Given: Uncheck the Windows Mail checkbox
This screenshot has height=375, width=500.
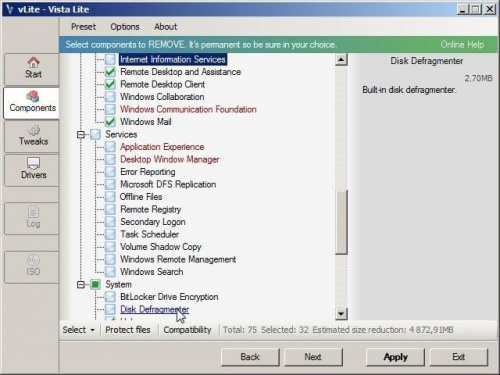Looking at the screenshot, I should pyautogui.click(x=110, y=122).
